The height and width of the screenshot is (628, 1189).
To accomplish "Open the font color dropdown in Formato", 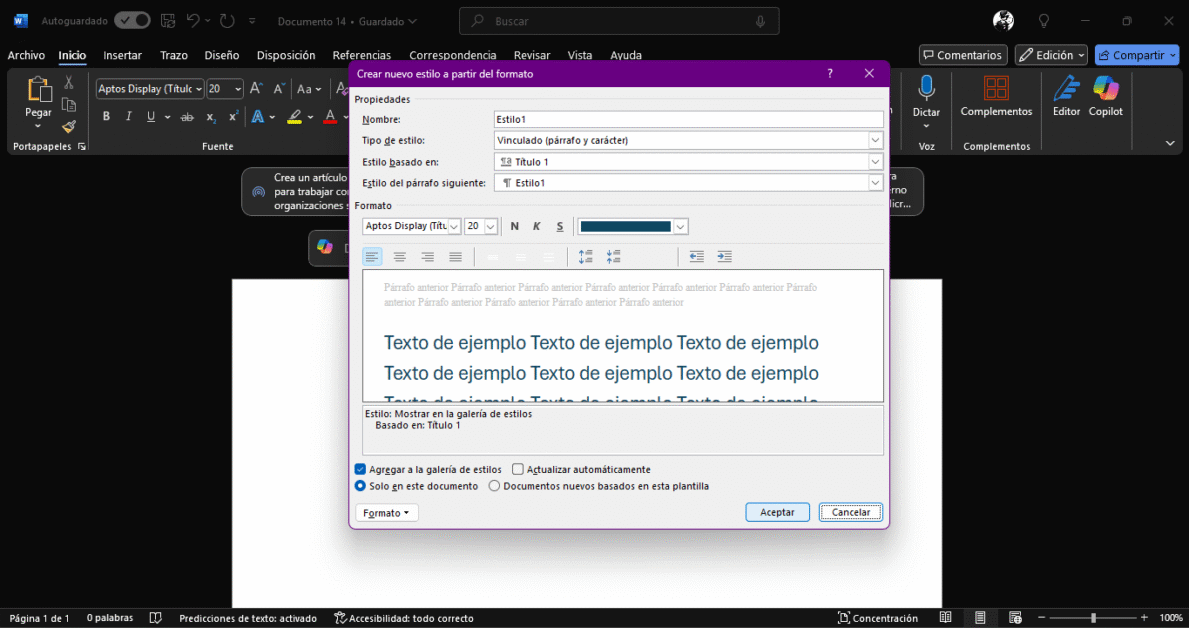I will (680, 226).
